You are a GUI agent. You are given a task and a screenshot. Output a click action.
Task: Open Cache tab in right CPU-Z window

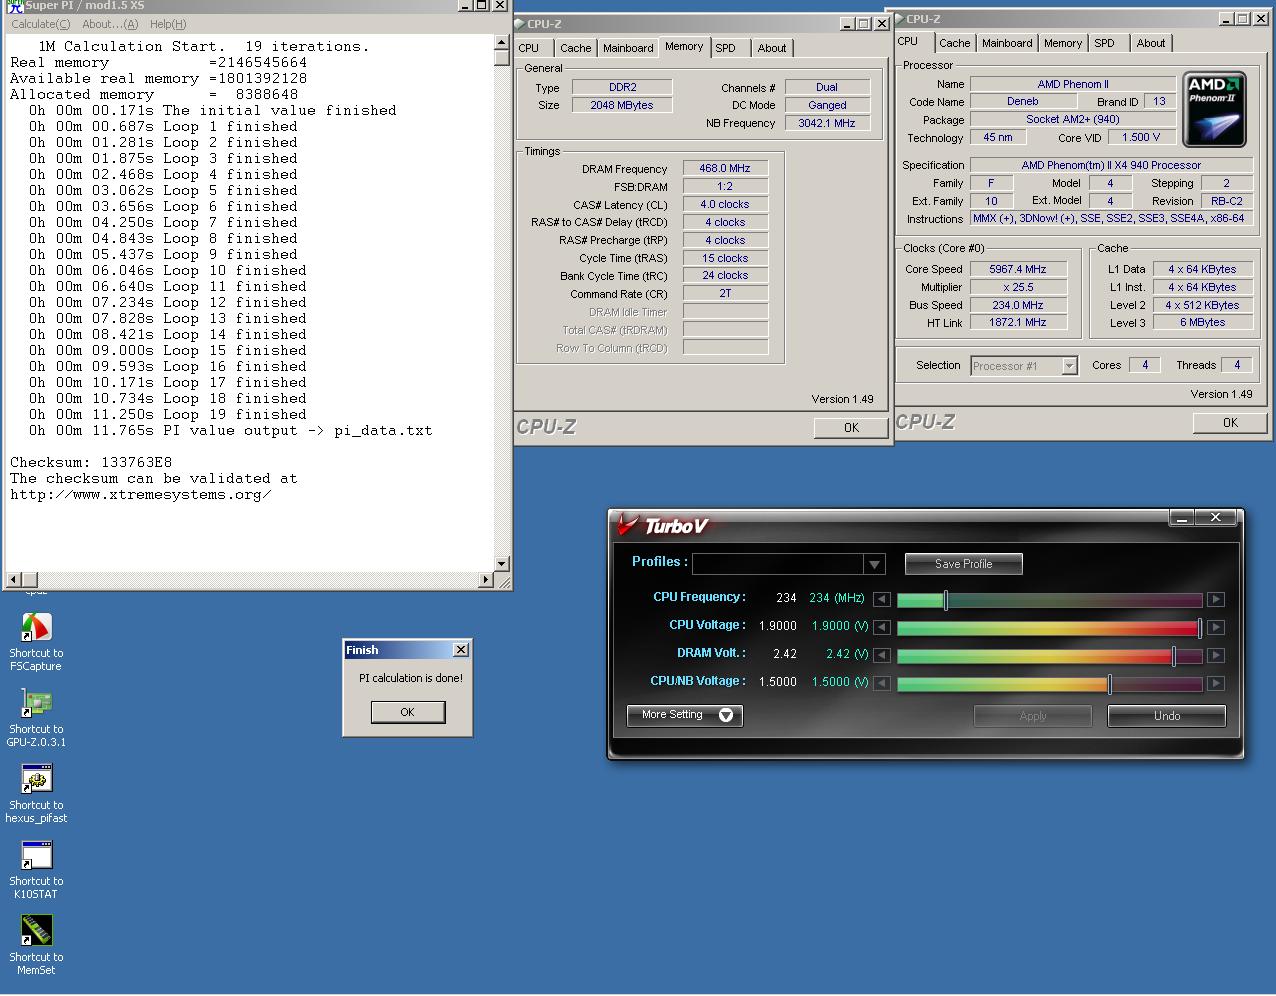954,43
